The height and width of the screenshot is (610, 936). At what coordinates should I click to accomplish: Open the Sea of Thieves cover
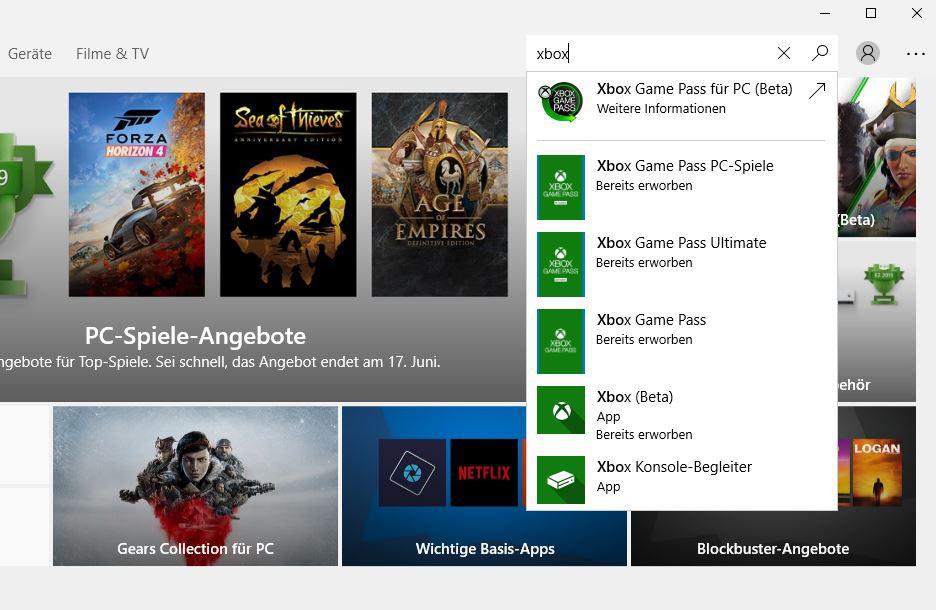[288, 195]
